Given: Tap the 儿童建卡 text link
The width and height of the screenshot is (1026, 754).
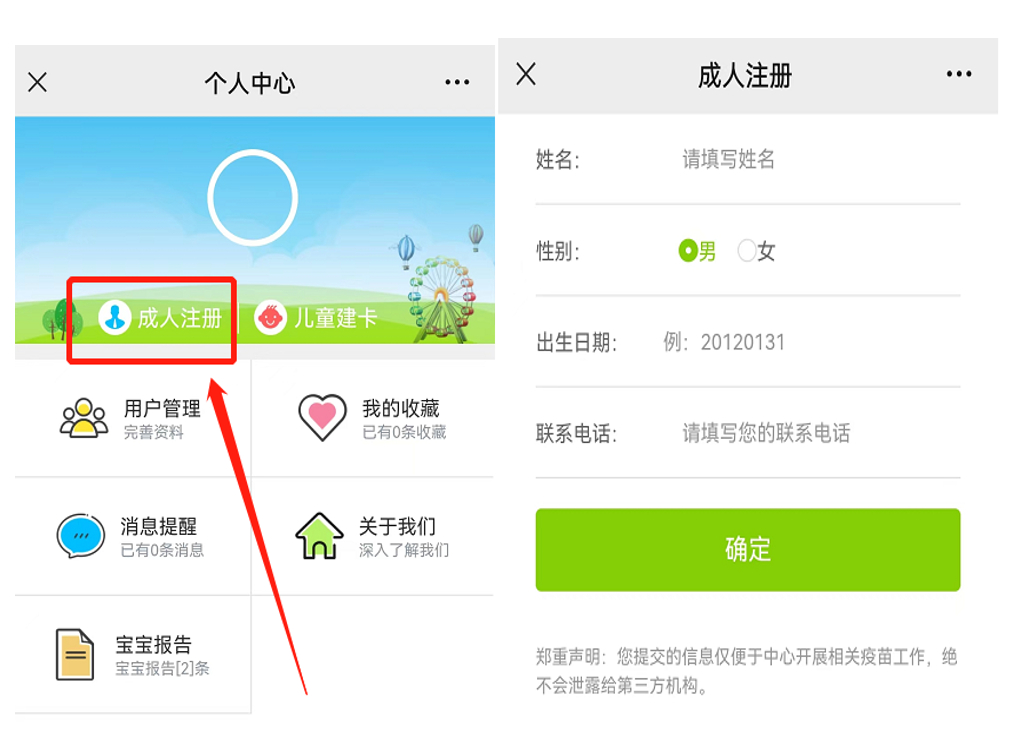Looking at the screenshot, I should 336,318.
